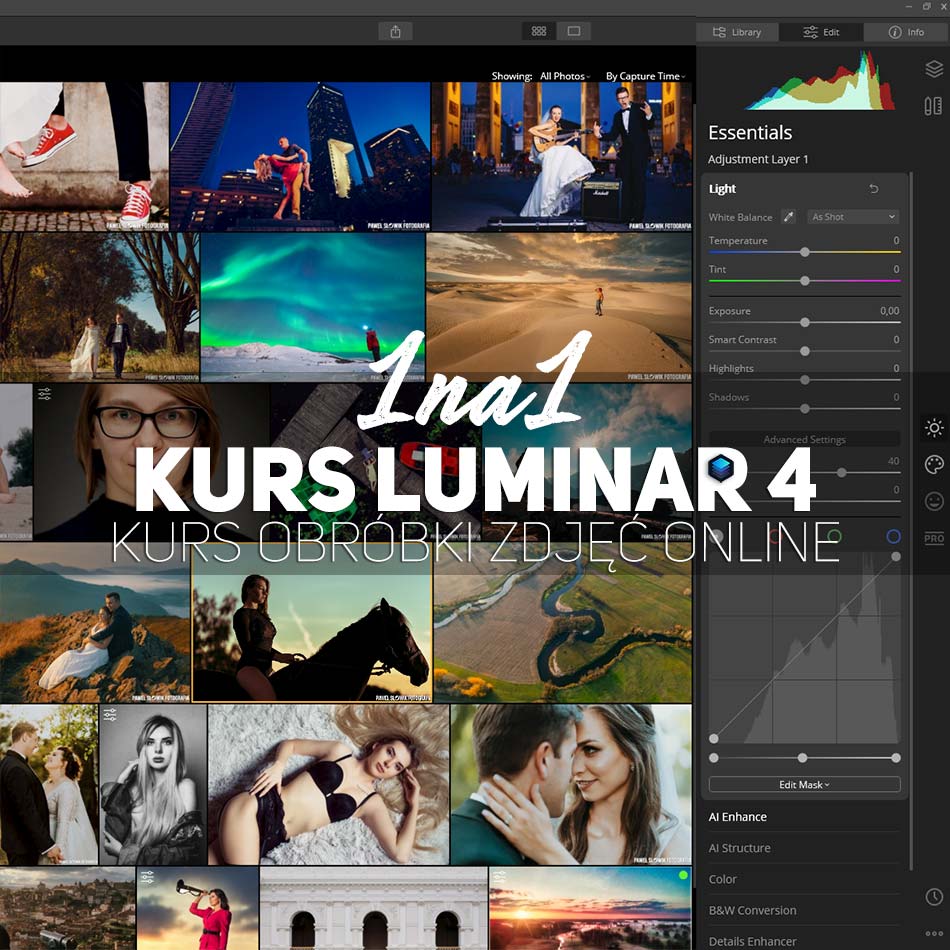Open the Layers panel icon
The image size is (950, 950).
934,69
